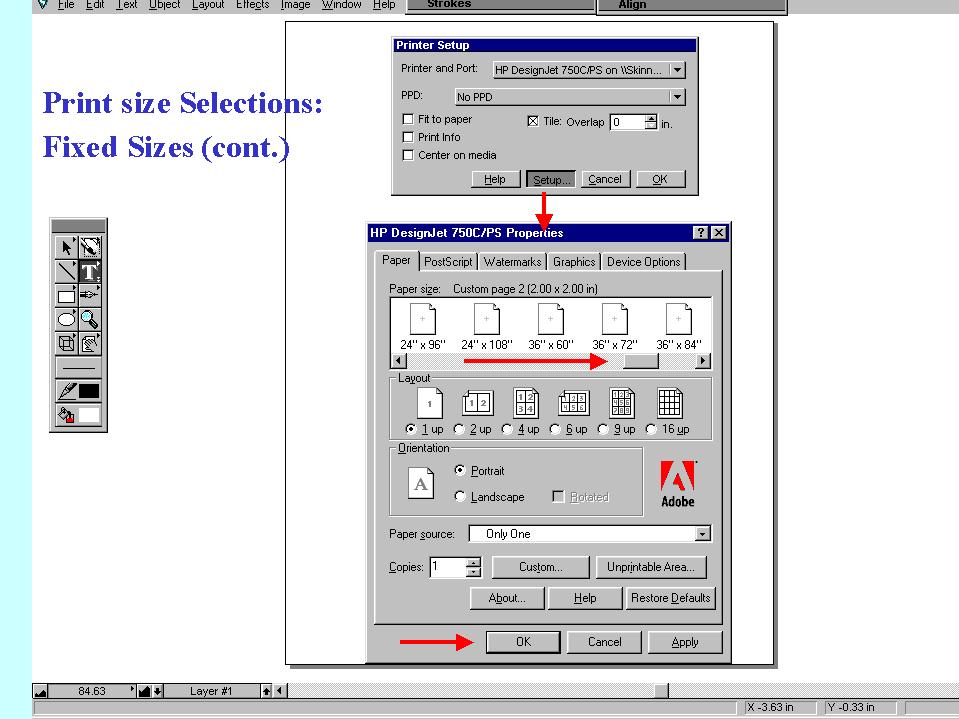The image size is (959, 719).
Task: Enable the Fit to paper checkbox
Action: point(408,119)
